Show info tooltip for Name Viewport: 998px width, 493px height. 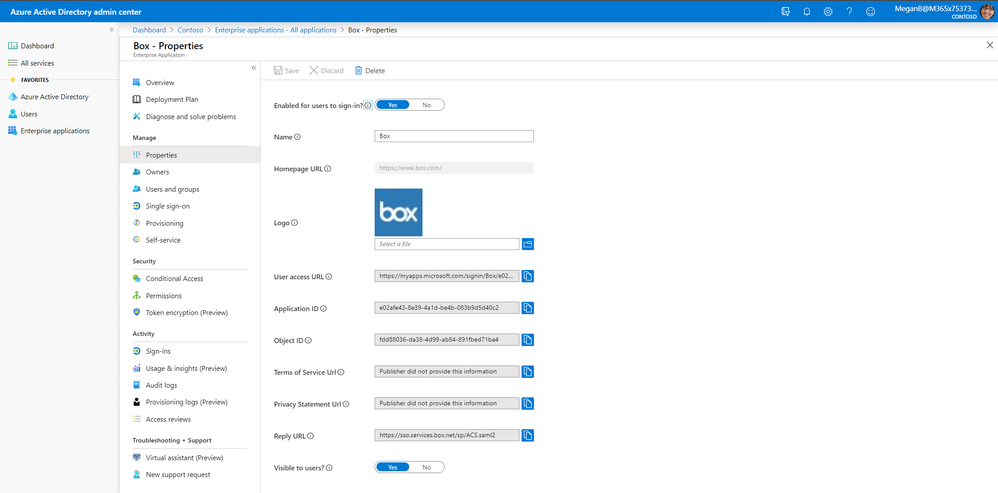[x=297, y=137]
